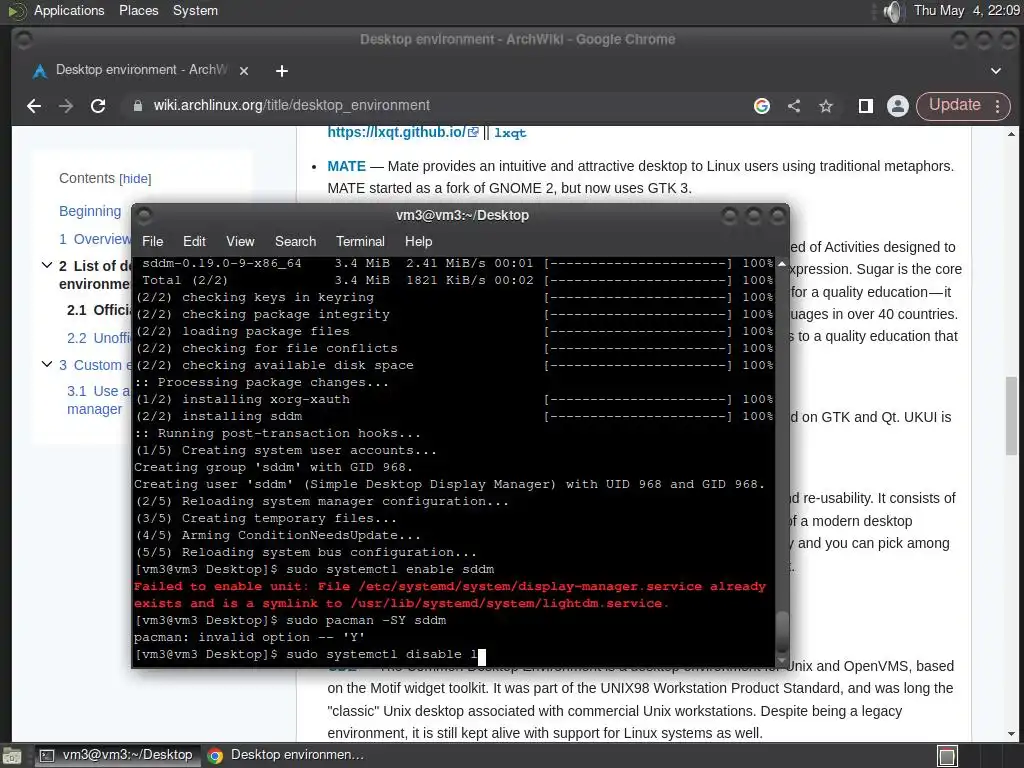
Task: Open Chrome tab search dropdown arrow
Action: click(x=996, y=71)
